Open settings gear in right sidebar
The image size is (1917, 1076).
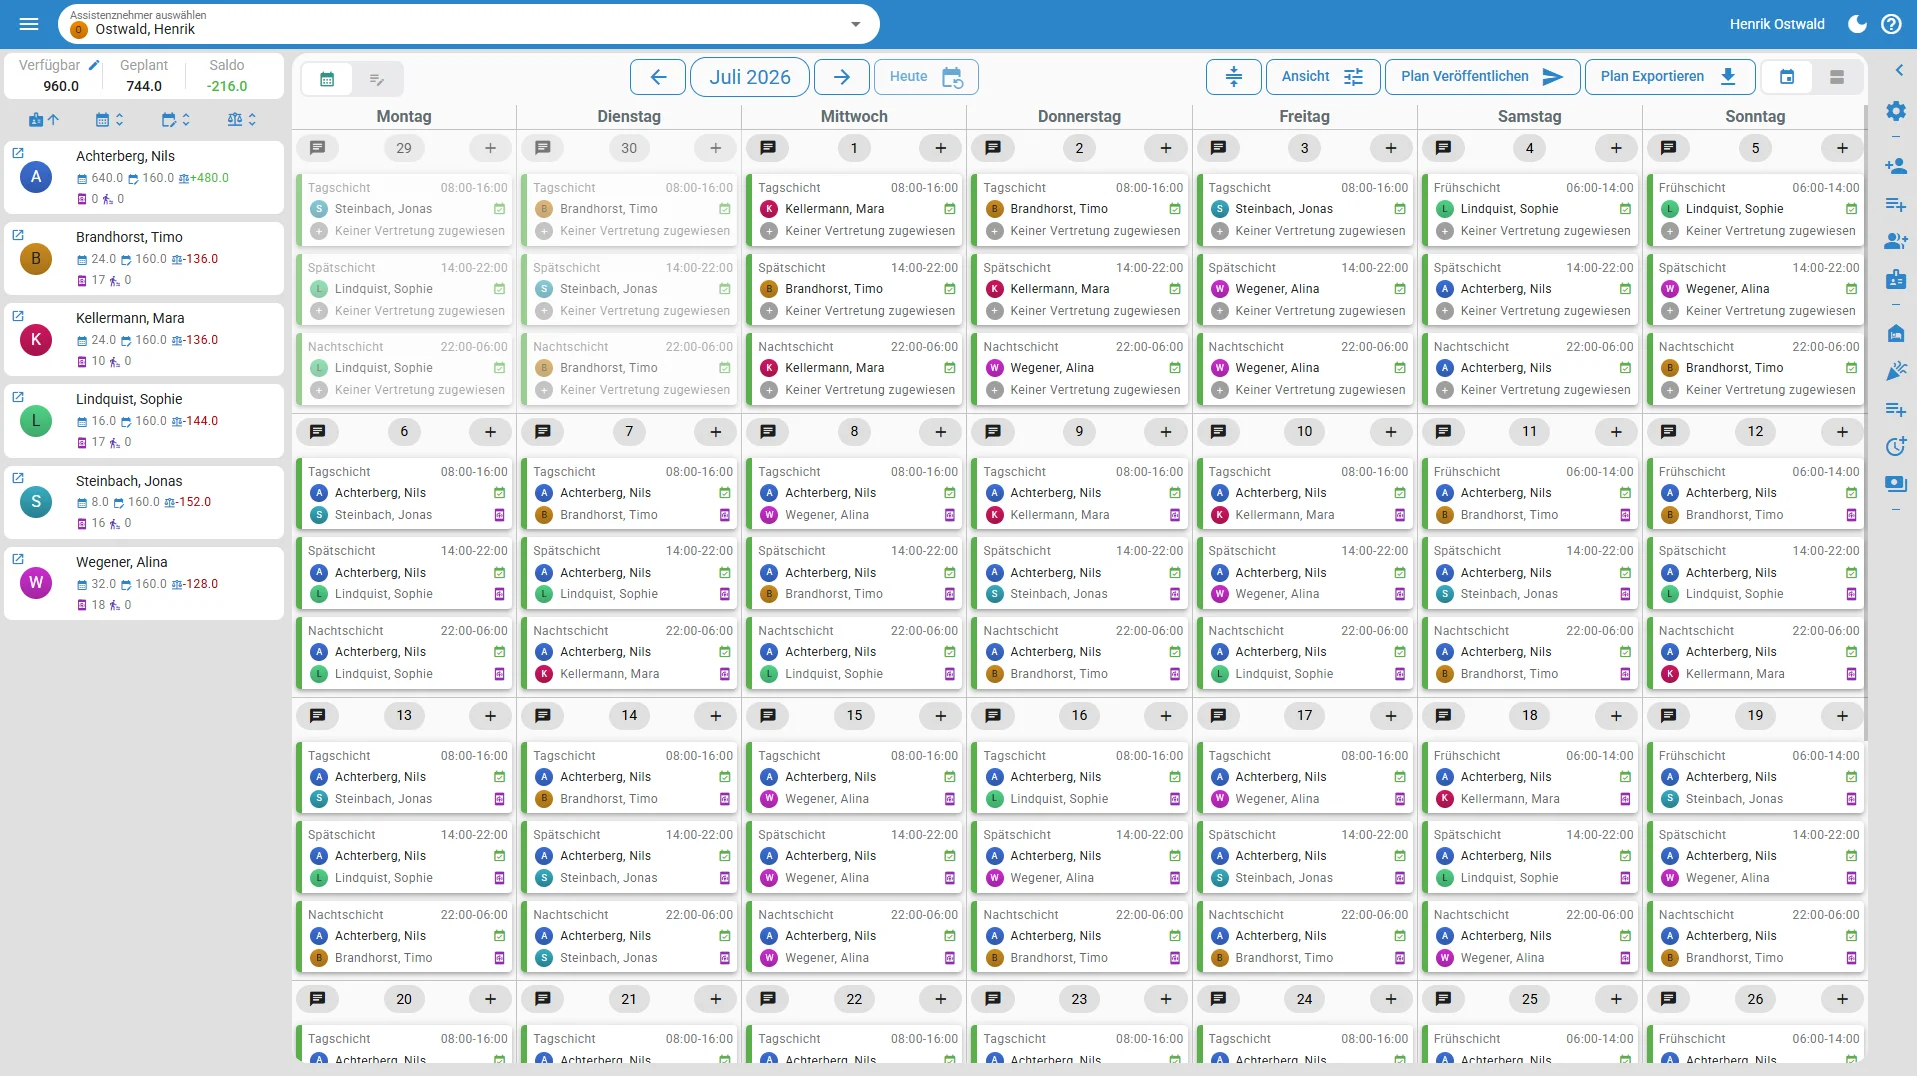click(x=1896, y=111)
